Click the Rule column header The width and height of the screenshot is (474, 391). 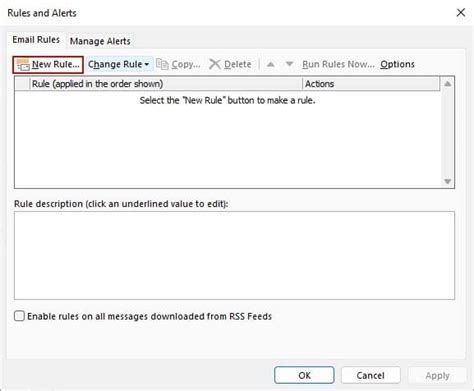pos(166,84)
